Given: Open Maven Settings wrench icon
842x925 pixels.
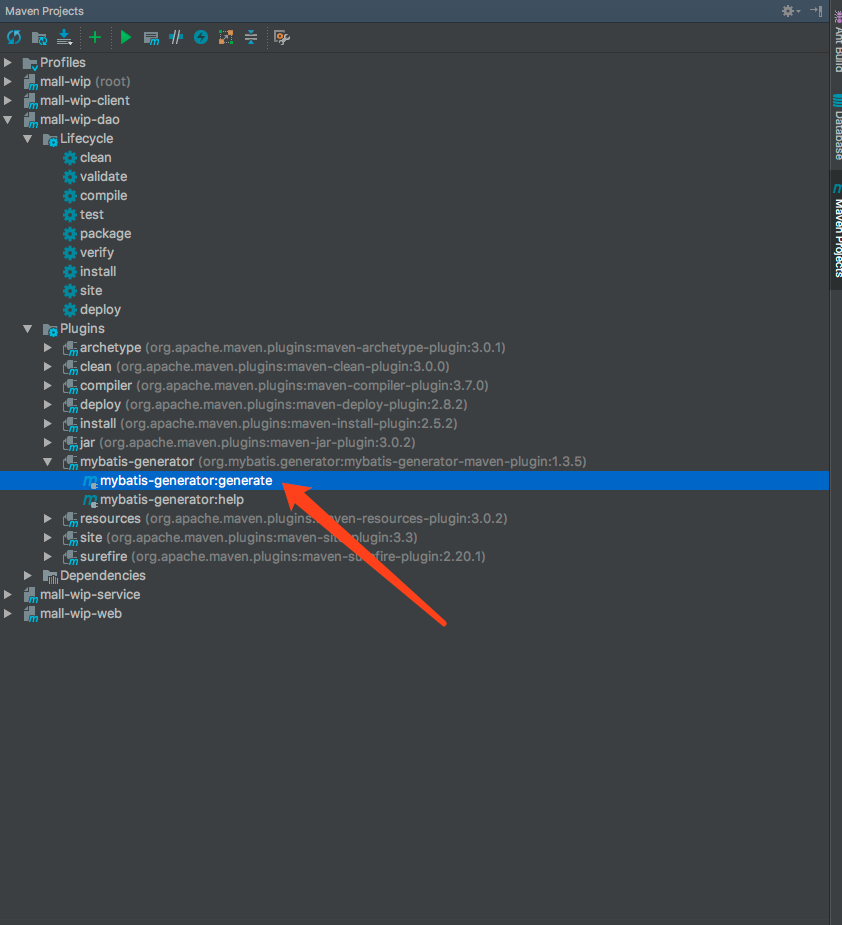Looking at the screenshot, I should [x=281, y=38].
